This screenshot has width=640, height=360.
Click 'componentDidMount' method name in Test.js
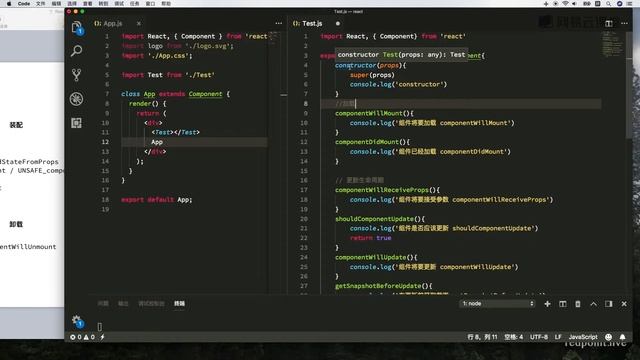coord(367,142)
